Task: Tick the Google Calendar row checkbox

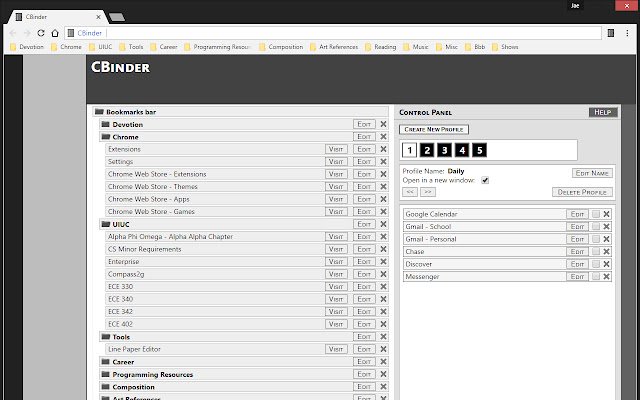Action: 596,214
